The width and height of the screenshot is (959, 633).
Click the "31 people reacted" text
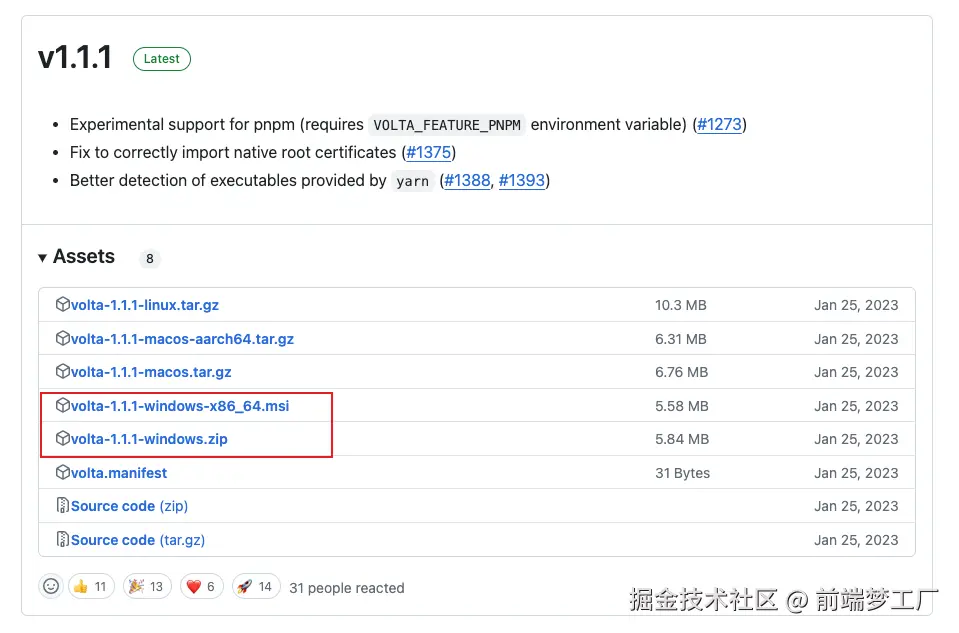point(347,588)
